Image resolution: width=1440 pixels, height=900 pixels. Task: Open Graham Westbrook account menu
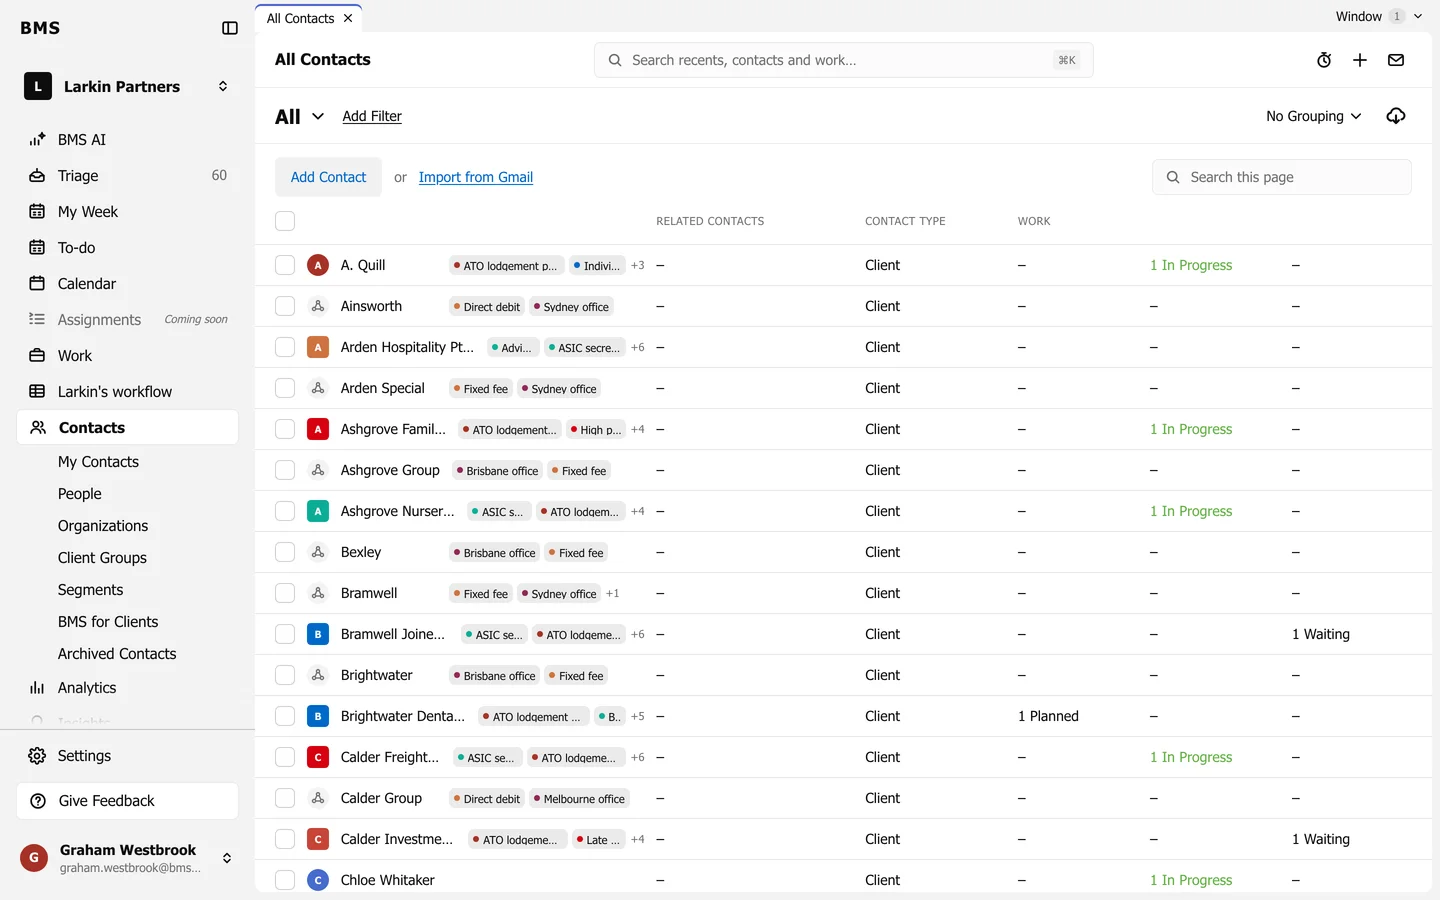coord(128,858)
